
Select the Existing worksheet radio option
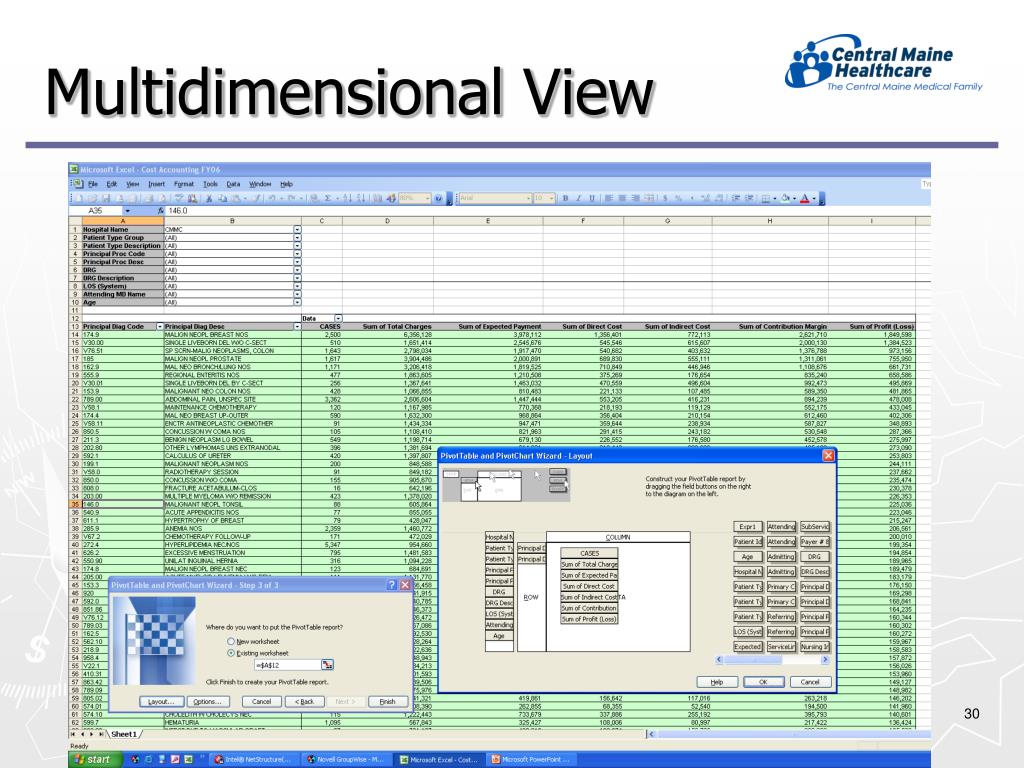coord(231,653)
